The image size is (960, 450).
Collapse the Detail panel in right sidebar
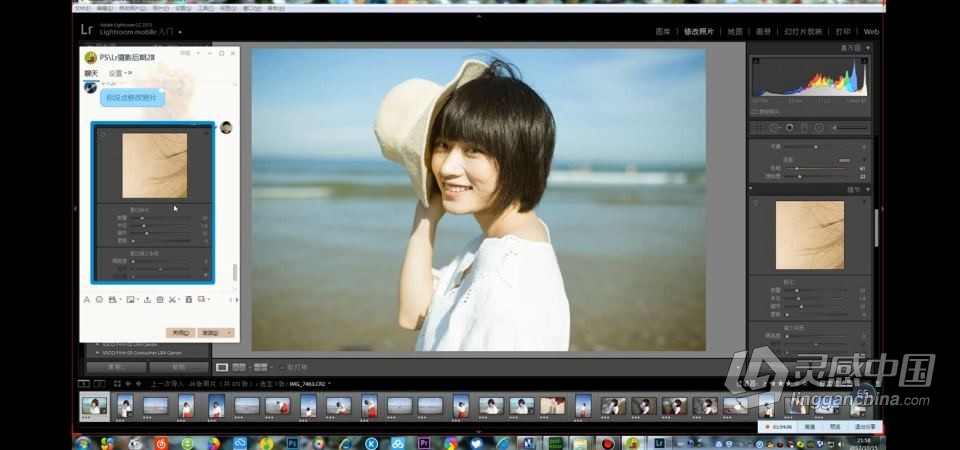point(868,188)
